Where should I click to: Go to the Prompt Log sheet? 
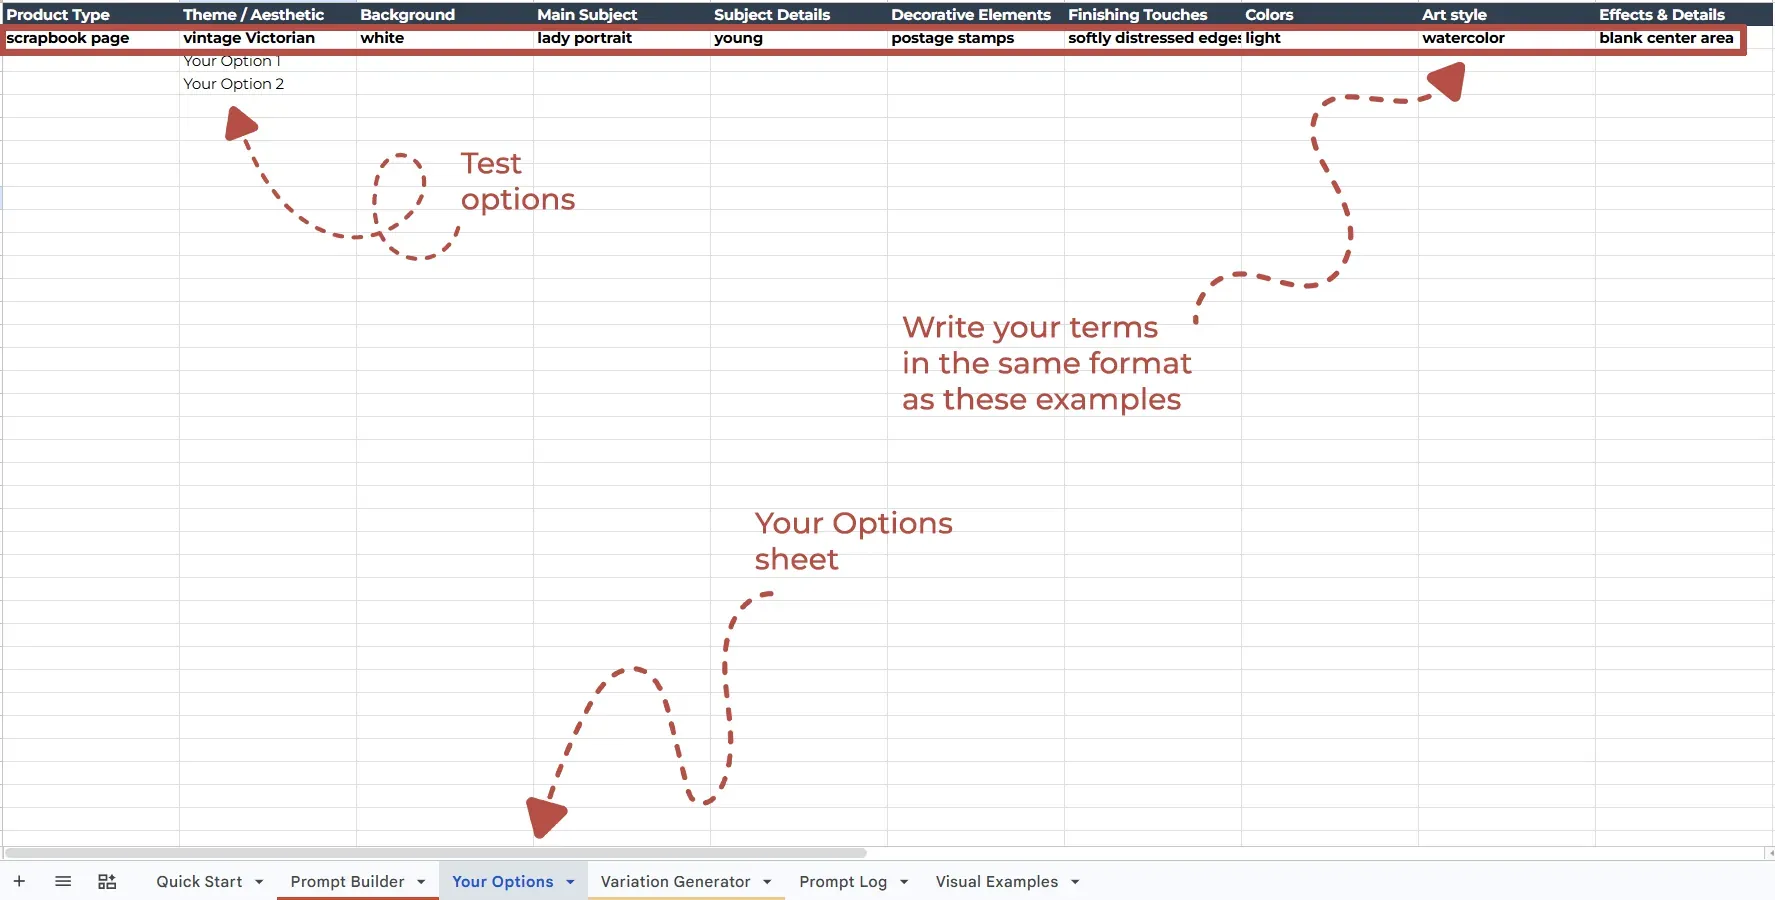[x=843, y=881]
